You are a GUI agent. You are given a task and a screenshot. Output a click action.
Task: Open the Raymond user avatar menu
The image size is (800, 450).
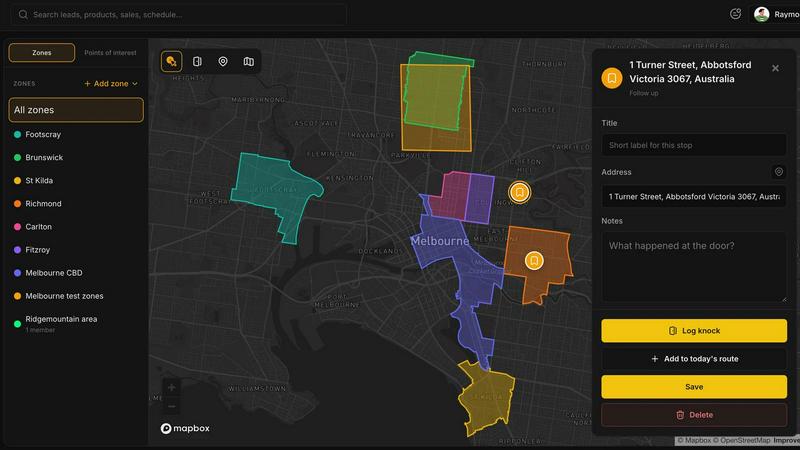762,14
